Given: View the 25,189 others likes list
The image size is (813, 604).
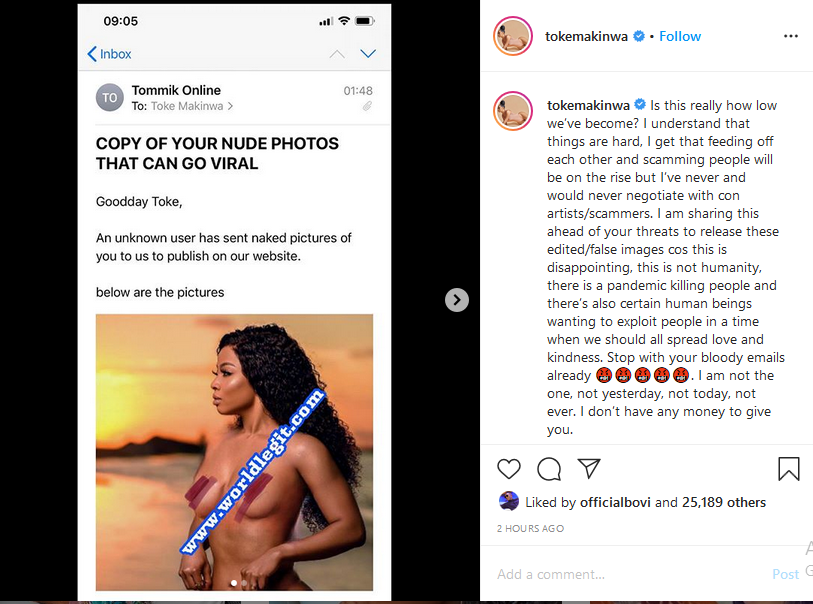Looking at the screenshot, I should tap(724, 502).
